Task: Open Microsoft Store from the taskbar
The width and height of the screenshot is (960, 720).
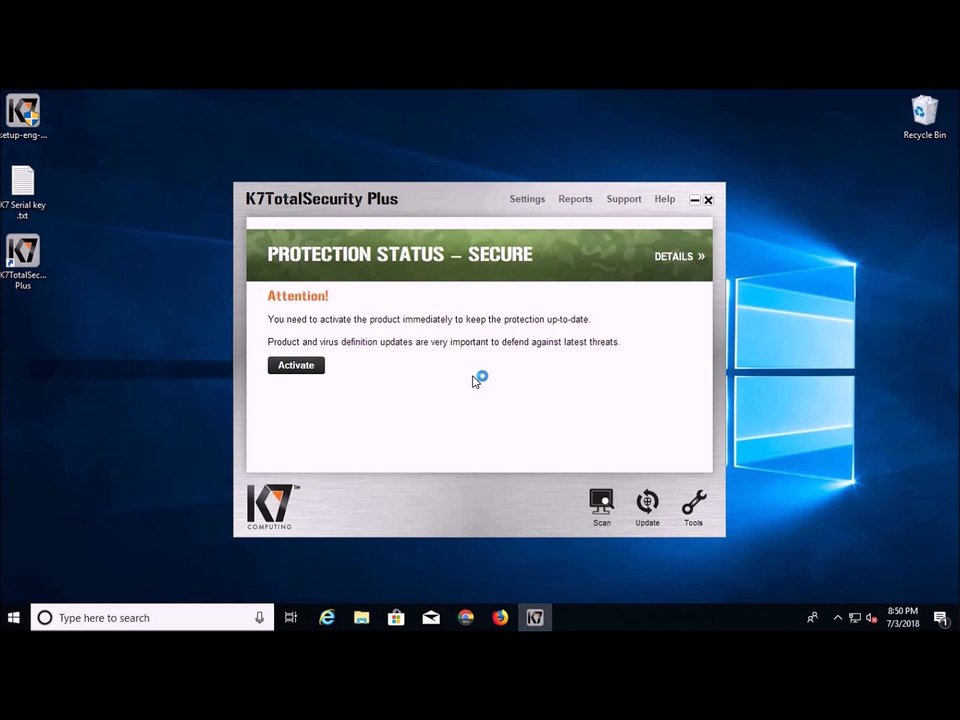Action: (x=396, y=618)
